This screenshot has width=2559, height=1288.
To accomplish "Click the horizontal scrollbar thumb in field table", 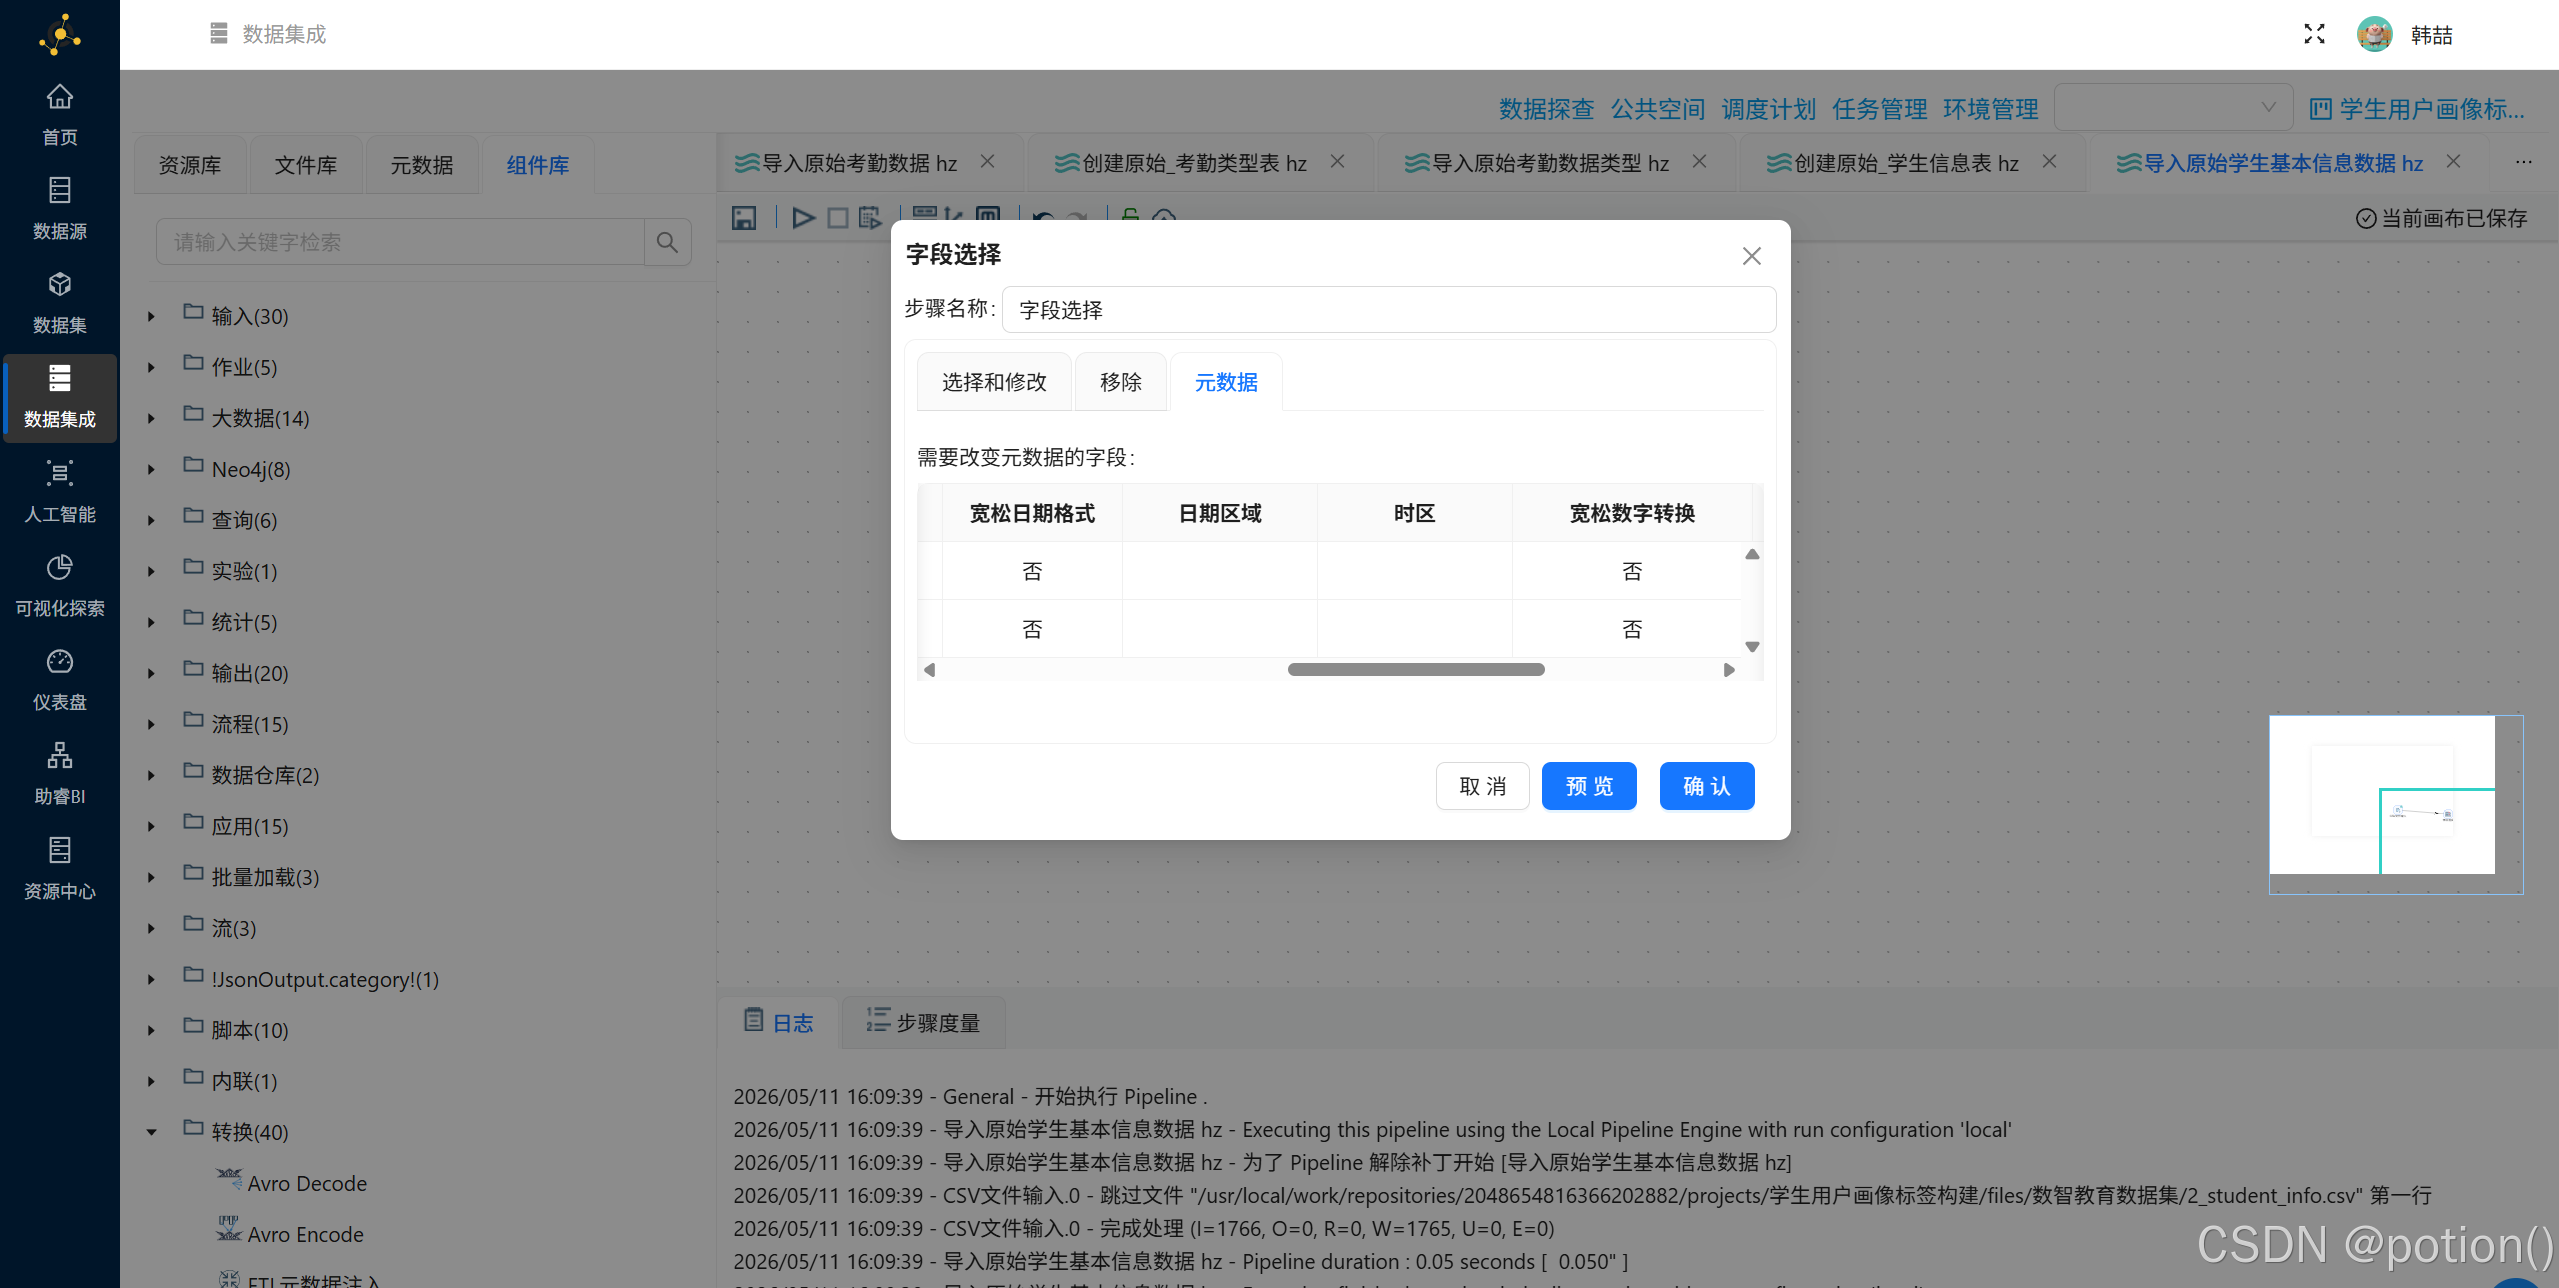I will point(1416,669).
